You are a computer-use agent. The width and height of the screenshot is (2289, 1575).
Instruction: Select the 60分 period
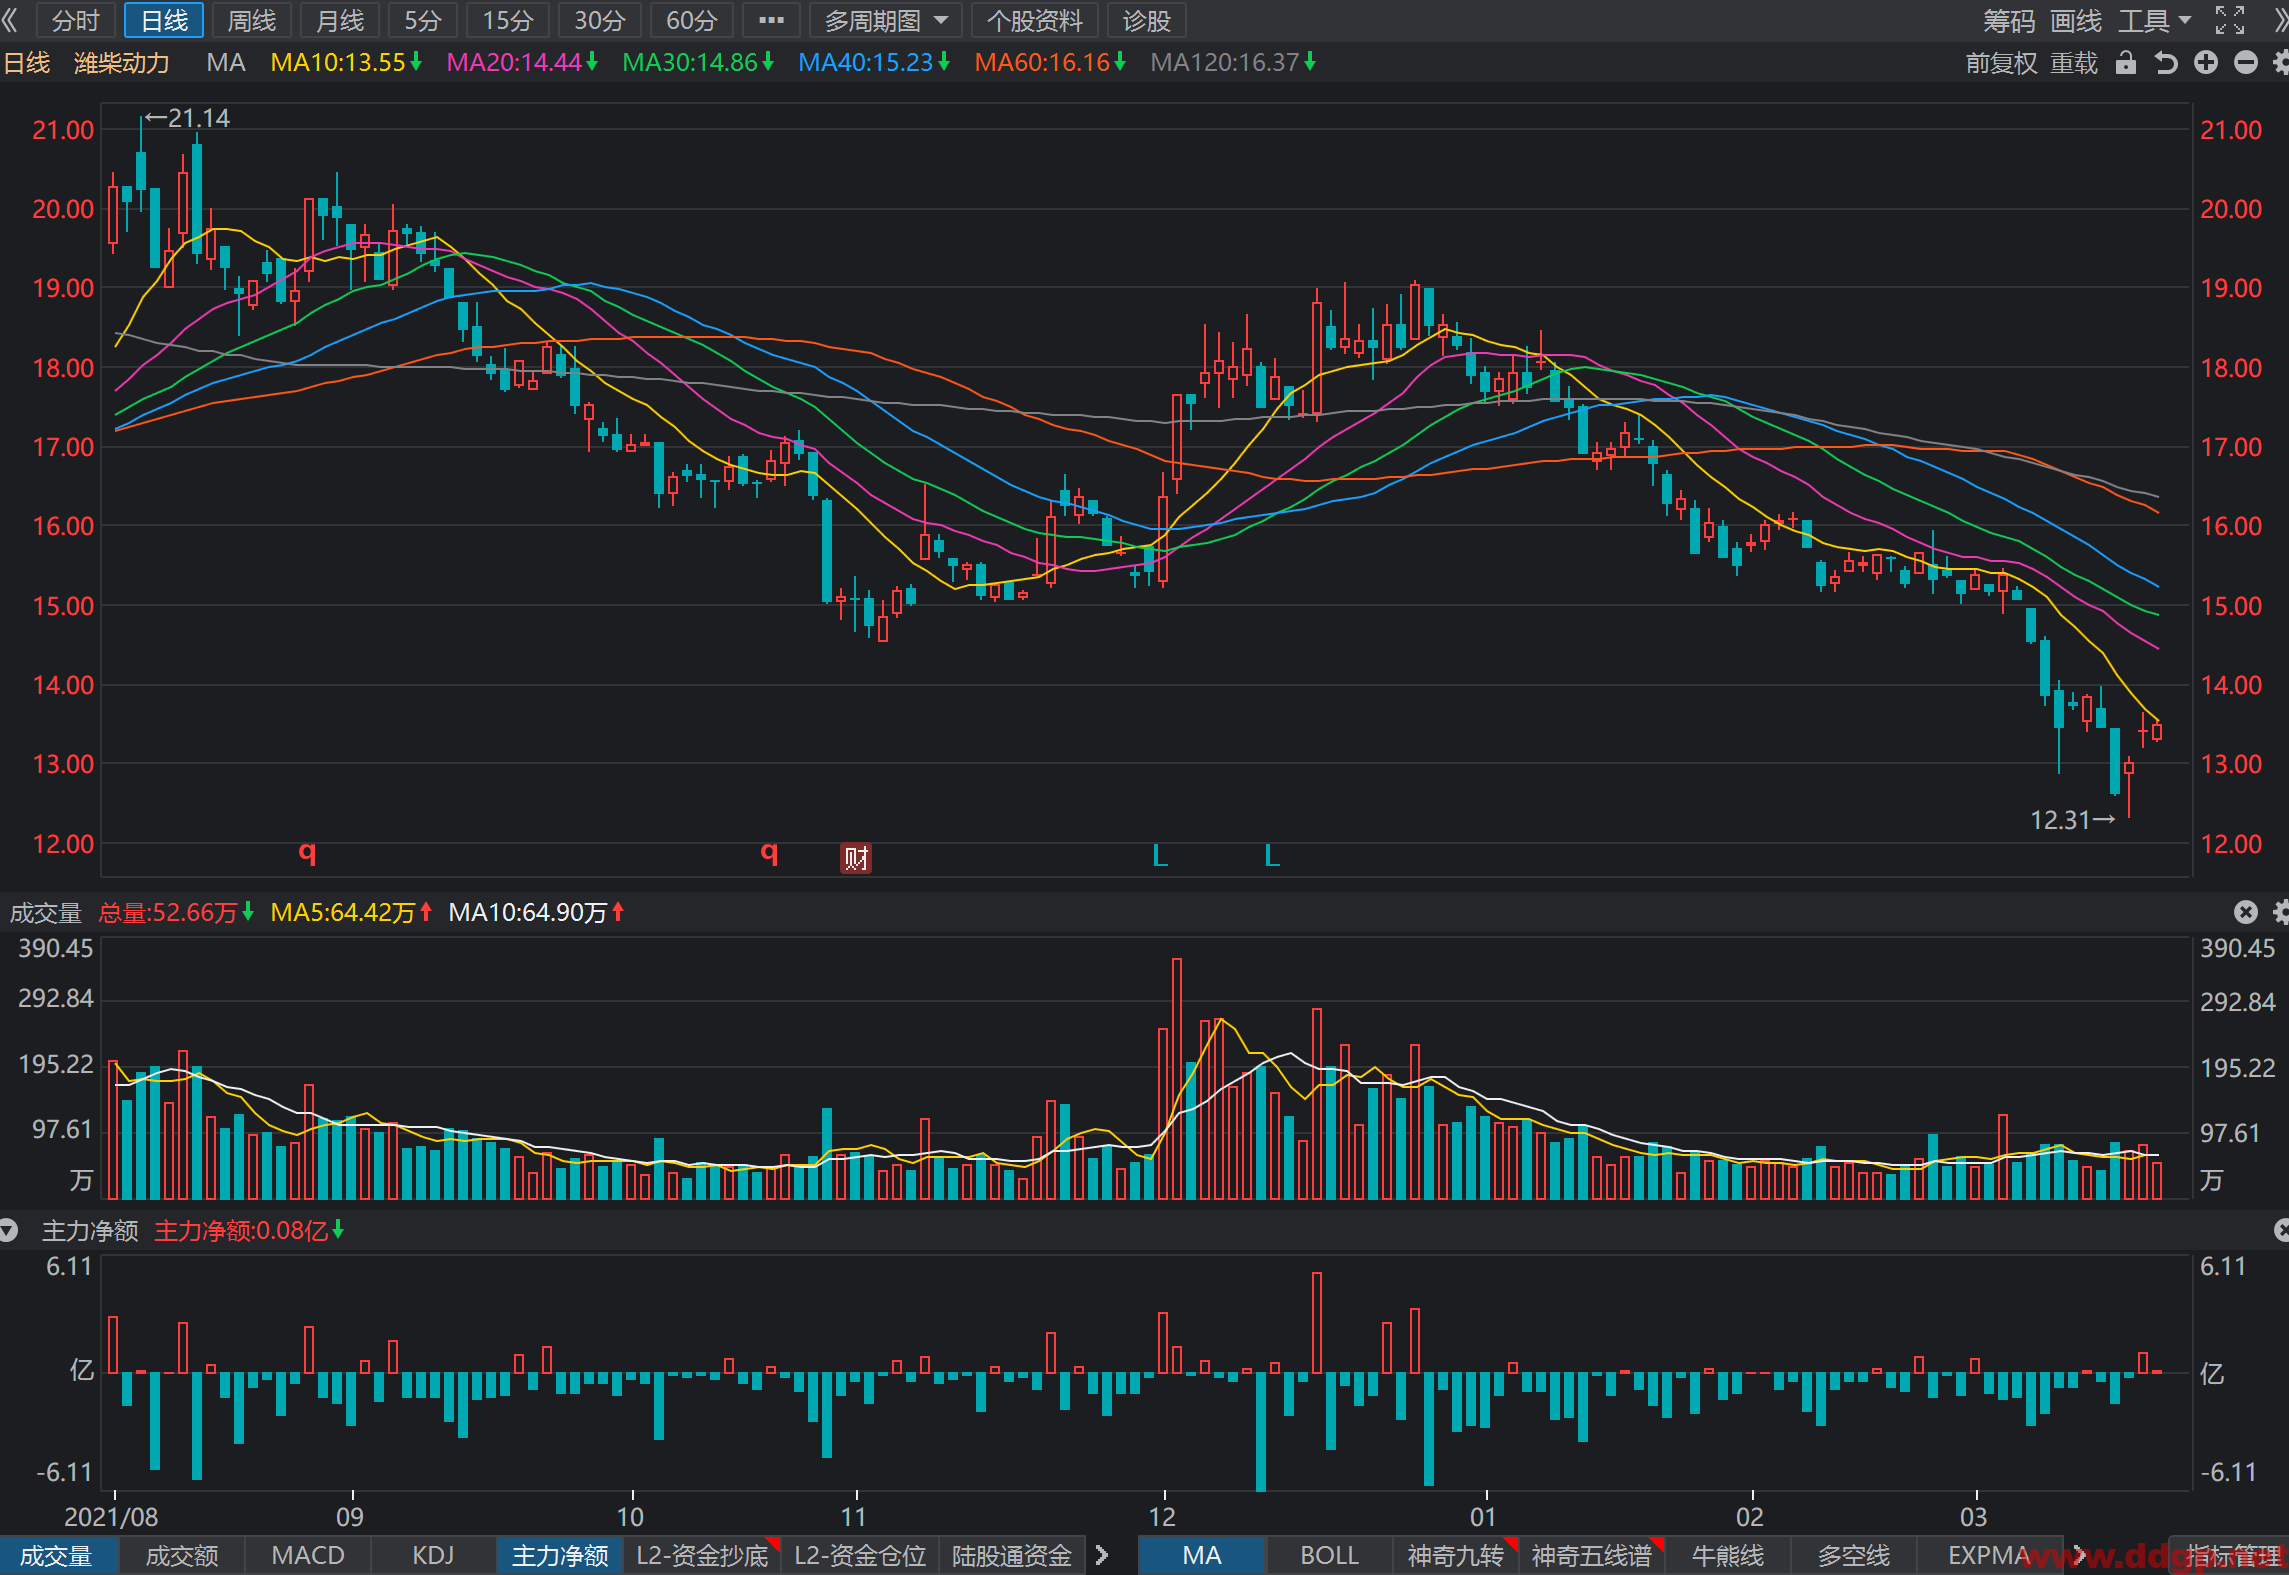tap(692, 20)
